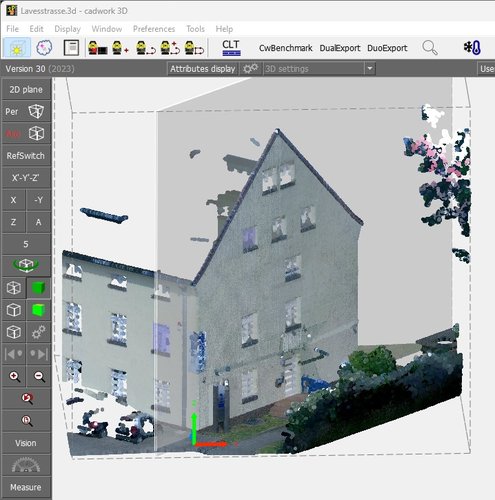Open the Edit menu

(36, 29)
